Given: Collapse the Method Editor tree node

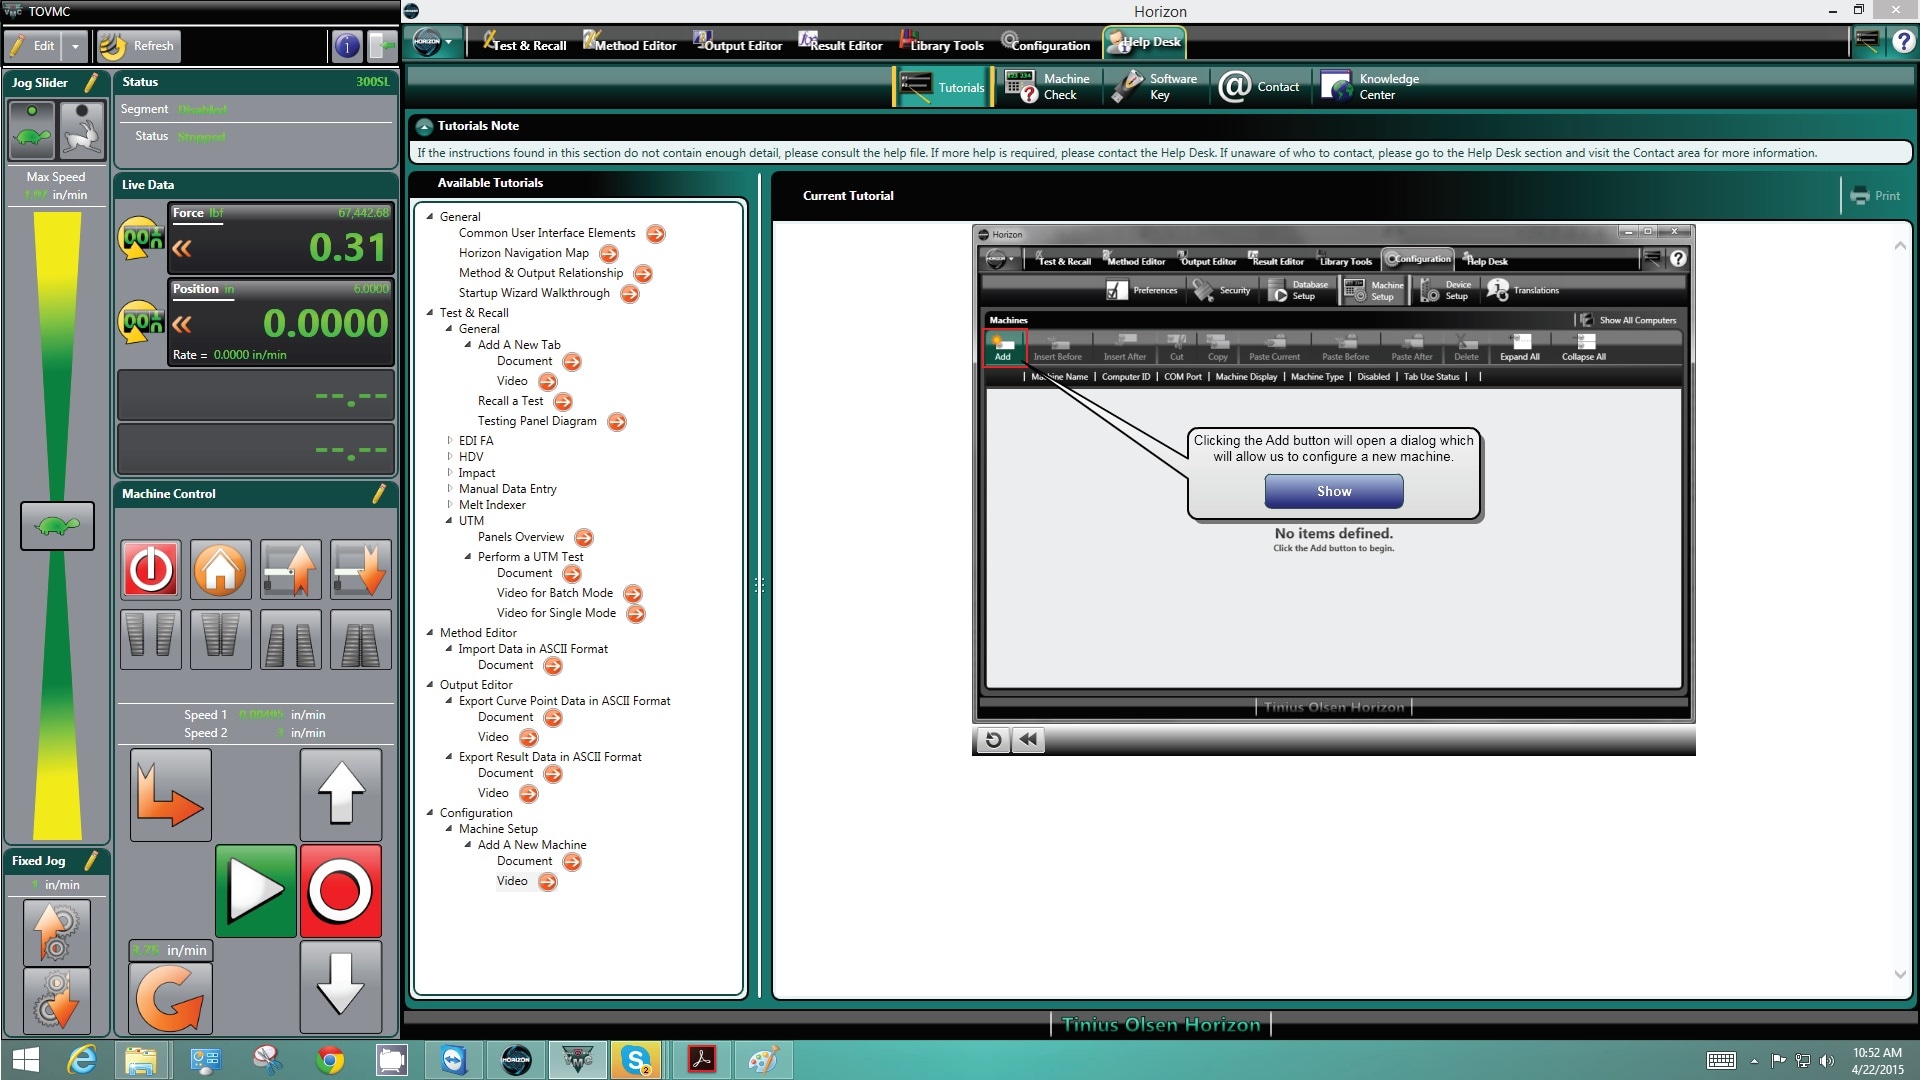Looking at the screenshot, I should click(430, 632).
